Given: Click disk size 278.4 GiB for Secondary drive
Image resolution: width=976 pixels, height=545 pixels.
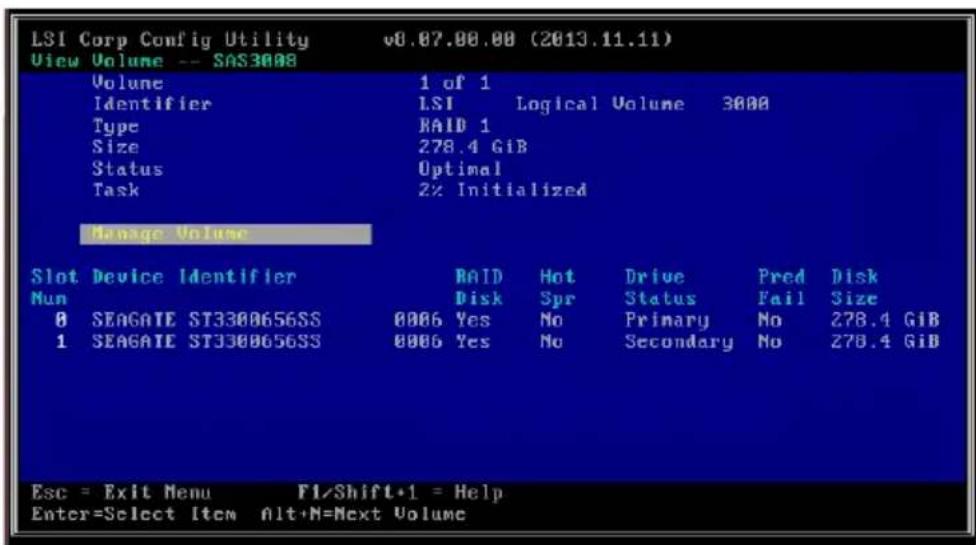Looking at the screenshot, I should click(885, 342).
